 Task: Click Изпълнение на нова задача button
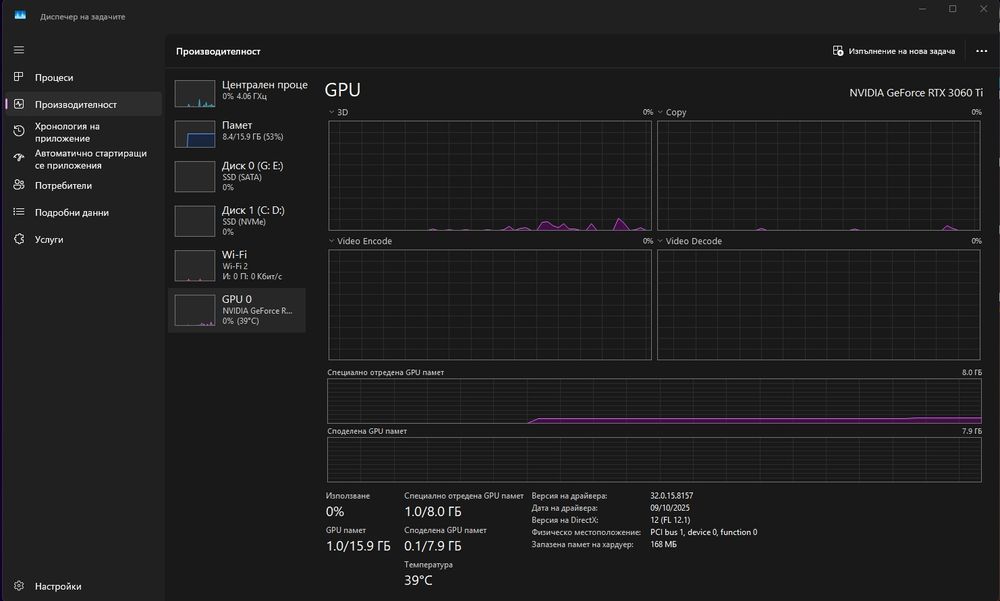(894, 51)
